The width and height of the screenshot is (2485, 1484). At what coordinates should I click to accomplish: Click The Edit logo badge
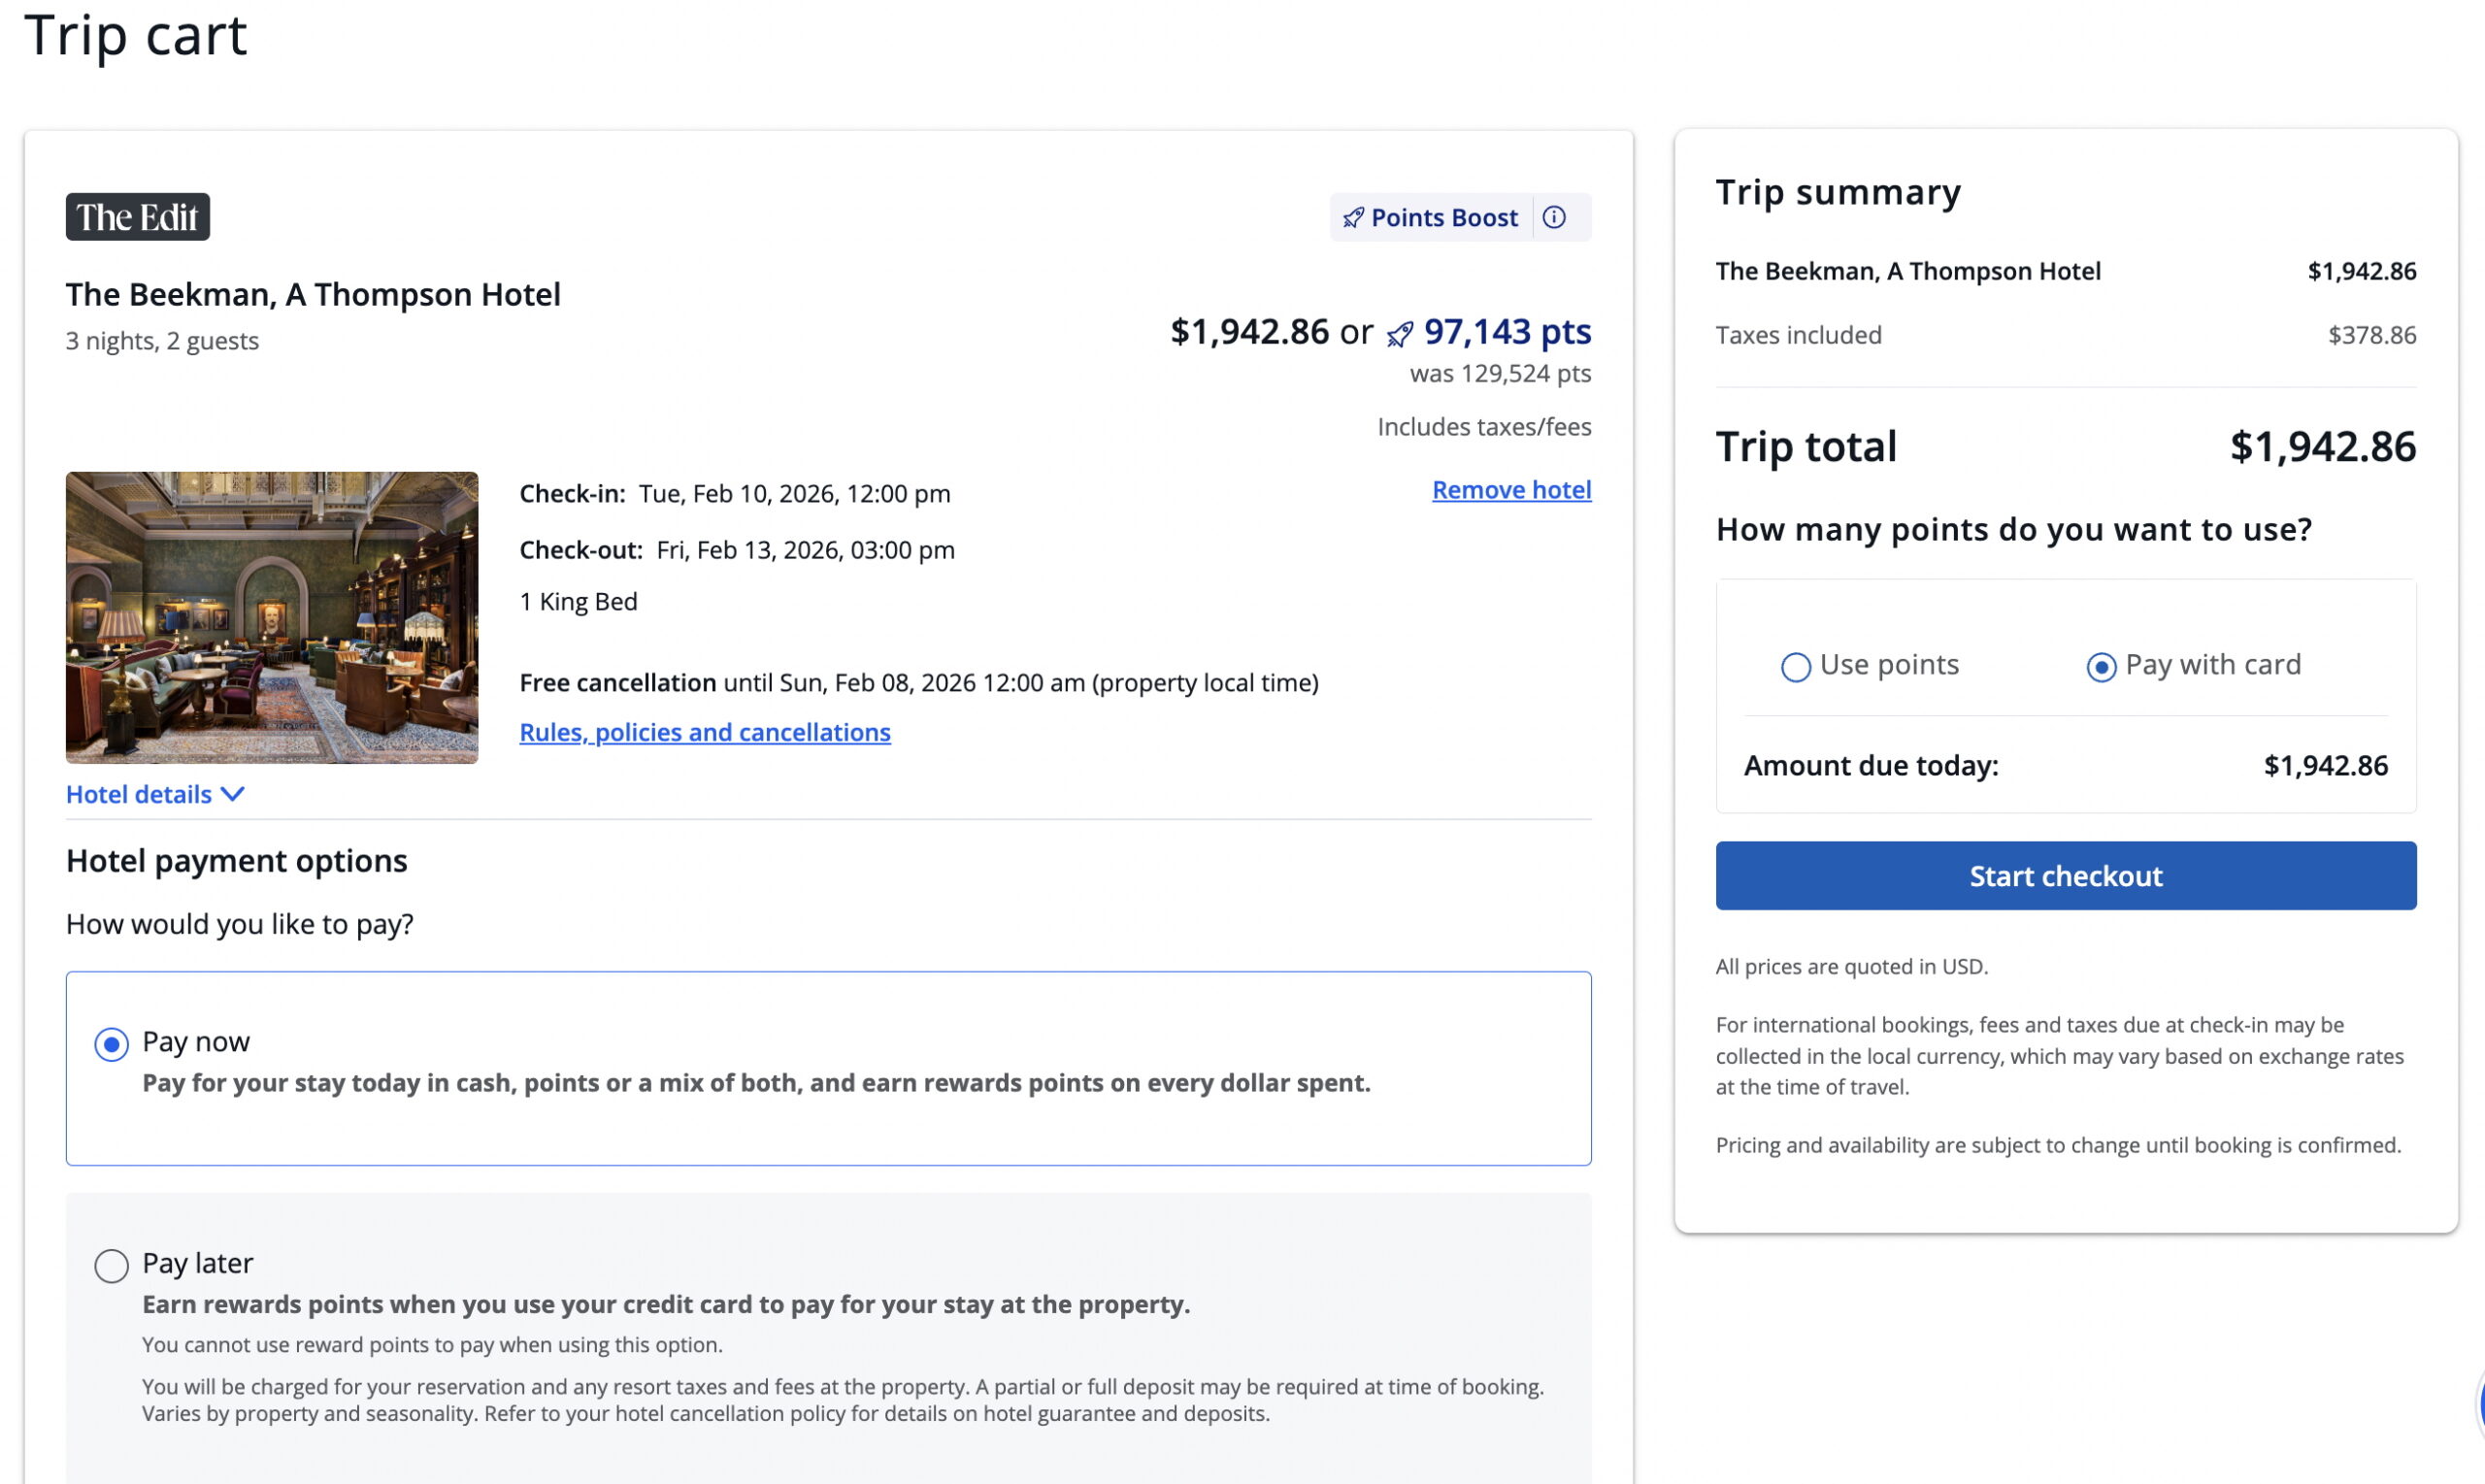pyautogui.click(x=137, y=217)
